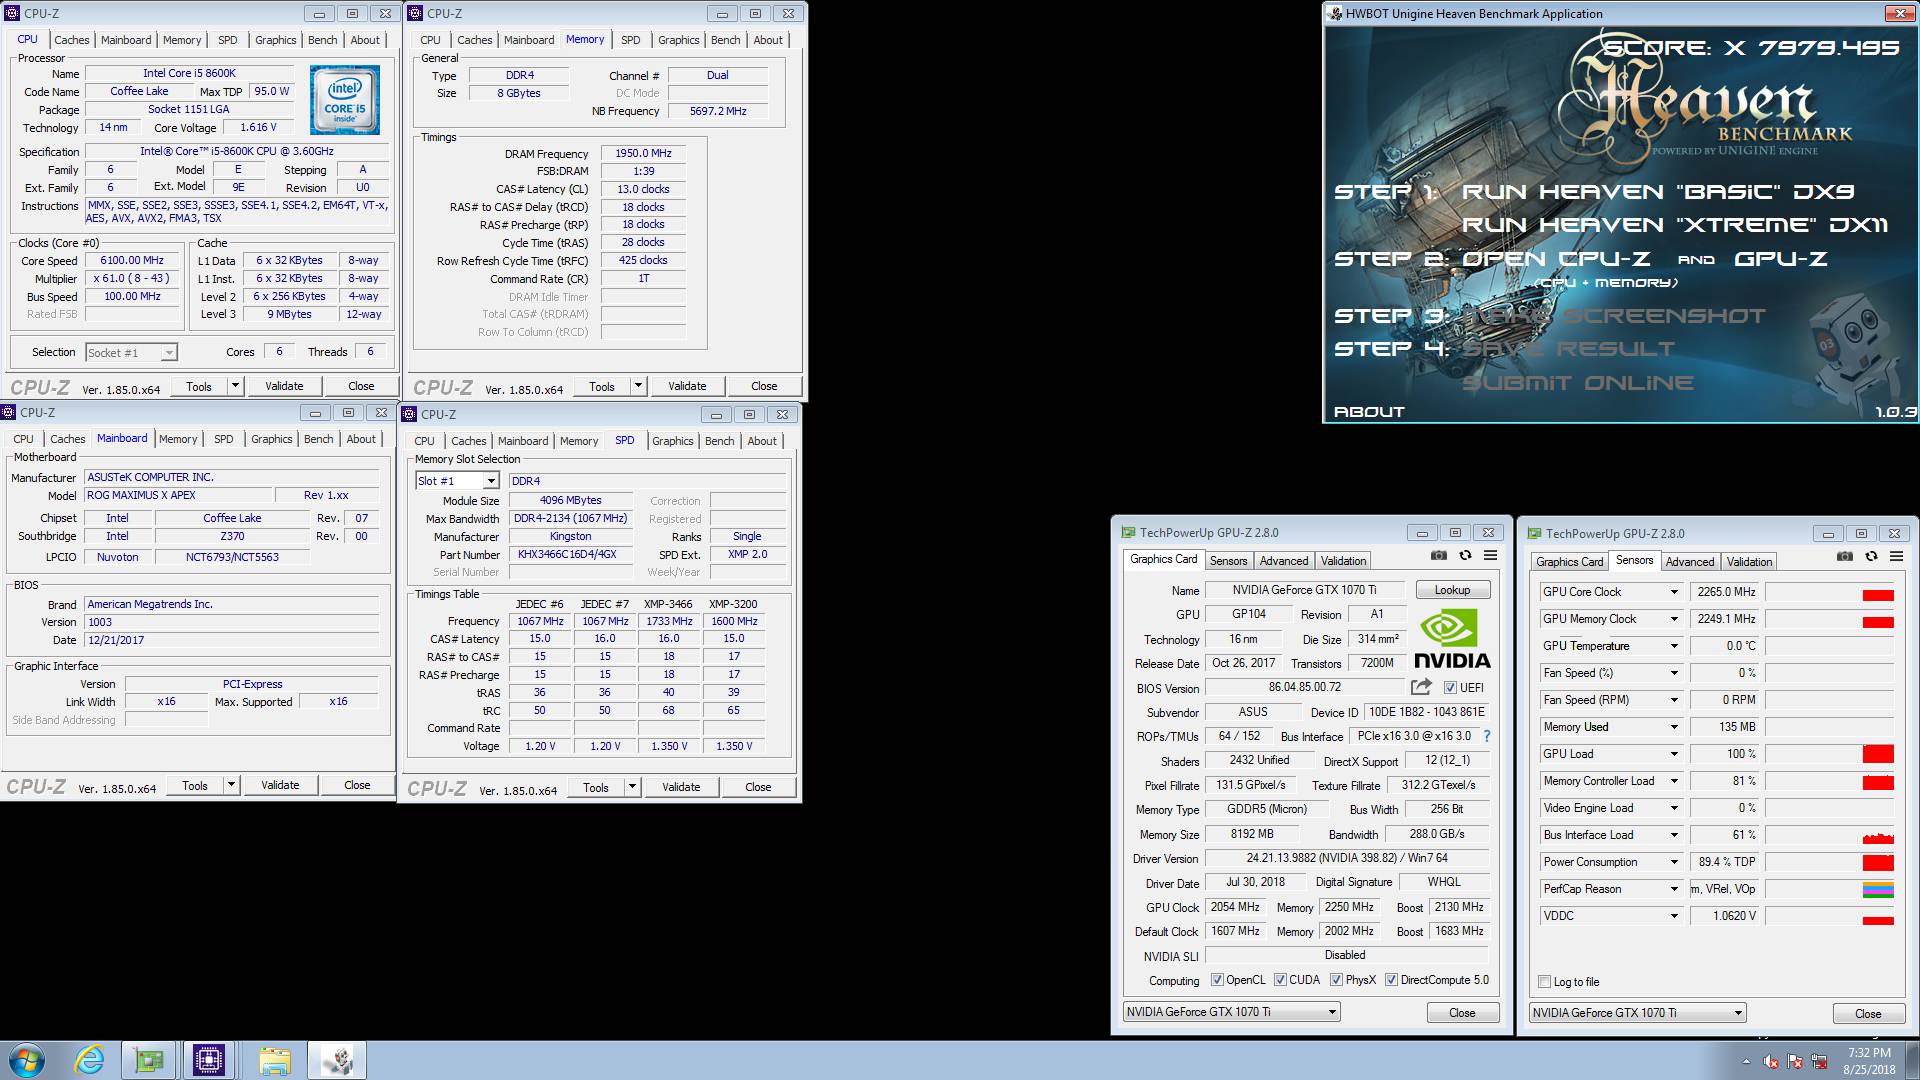Screen dimensions: 1920x1080
Task: Open the Memory Used sensor dropdown
Action: pos(1673,727)
